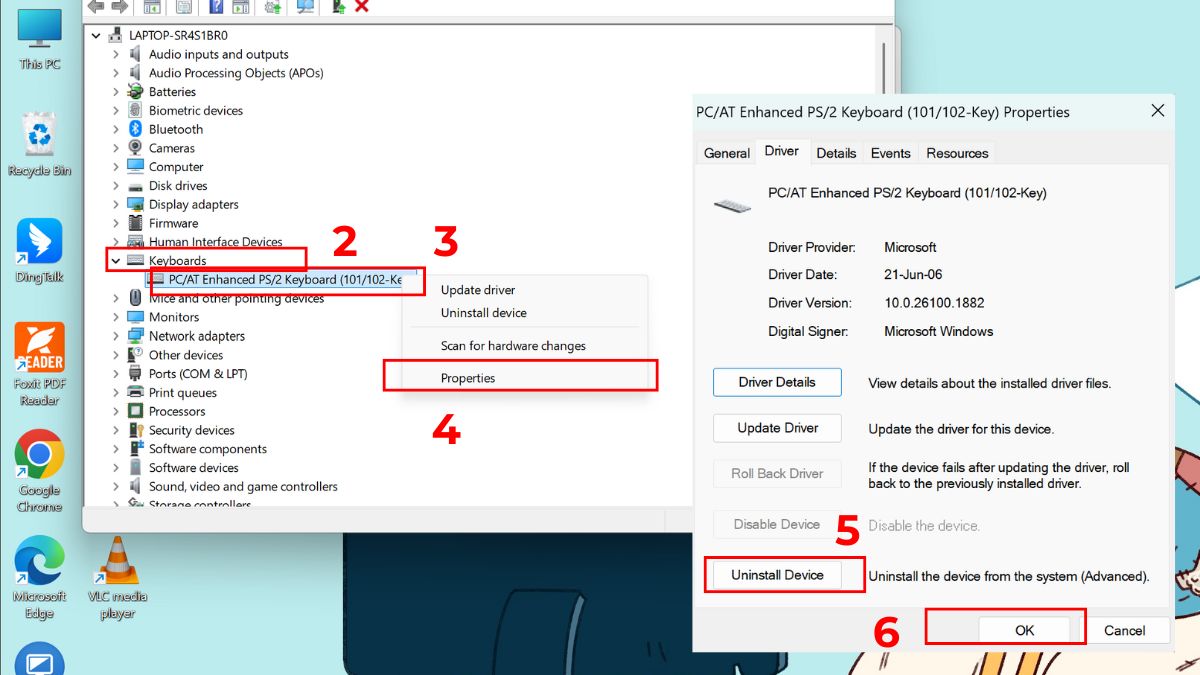
Task: Select the Foxit PDF Reader desktop shortcut
Action: click(40, 365)
